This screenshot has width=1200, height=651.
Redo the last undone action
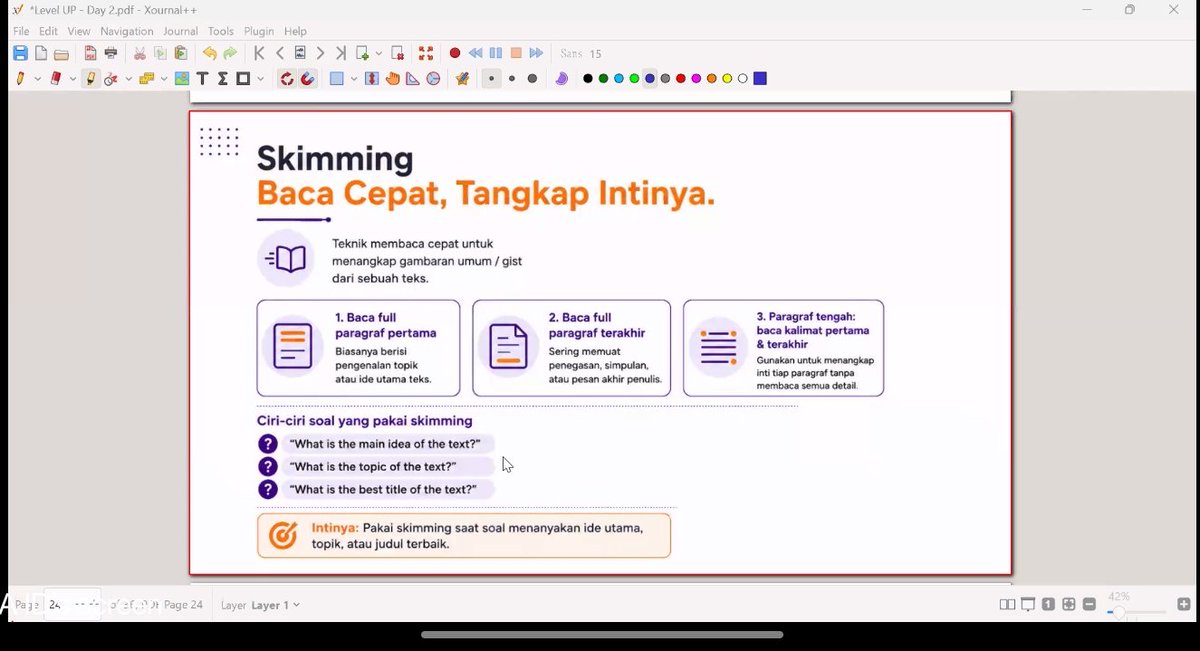(230, 53)
